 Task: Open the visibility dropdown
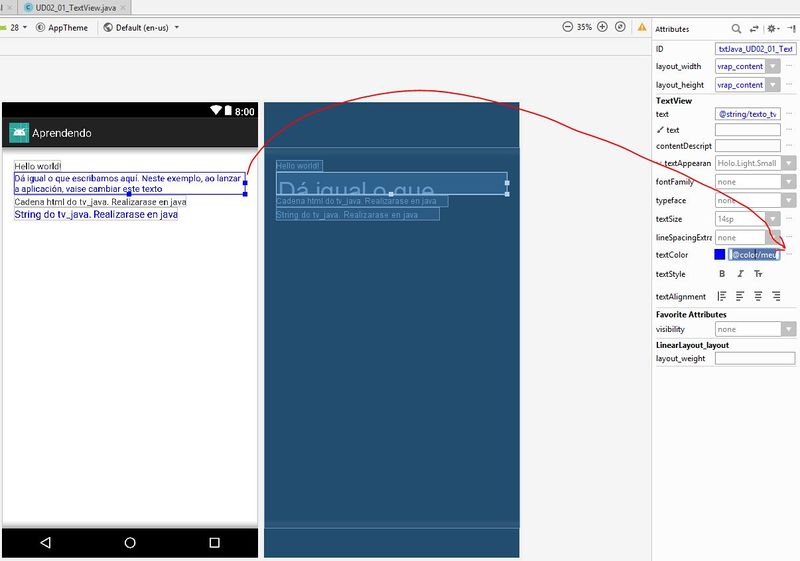755,329
